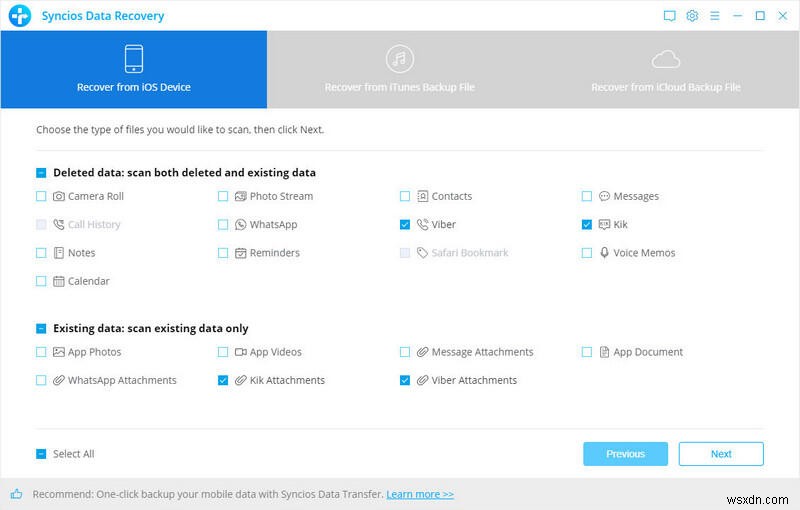Click the Previous button
Image resolution: width=800 pixels, height=510 pixels.
point(626,454)
